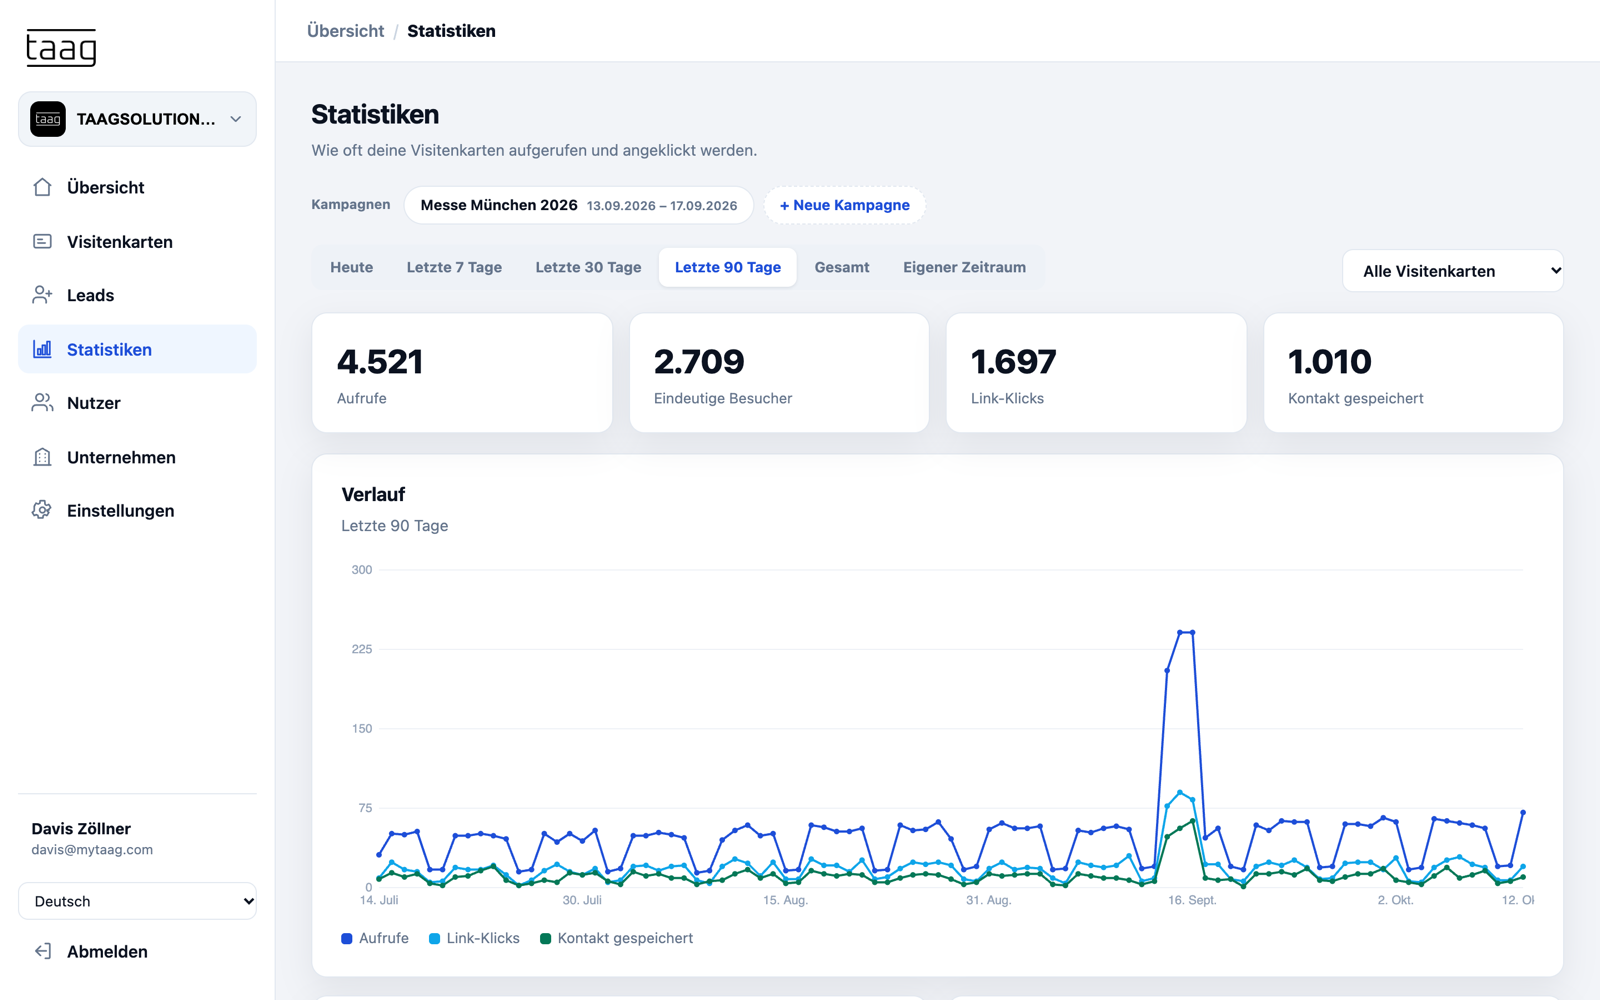The width and height of the screenshot is (1600, 1000).
Task: Click Statistiken breadcrumb text
Action: coord(451,31)
